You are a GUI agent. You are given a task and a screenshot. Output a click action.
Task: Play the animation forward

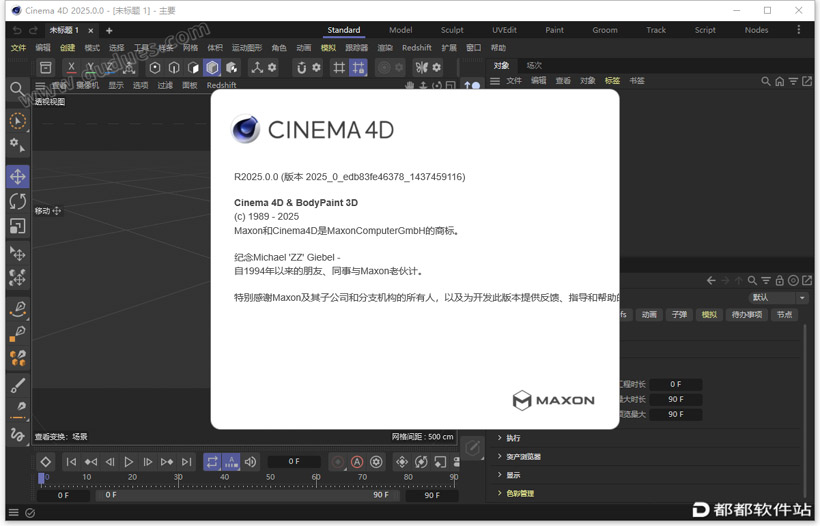coord(128,462)
